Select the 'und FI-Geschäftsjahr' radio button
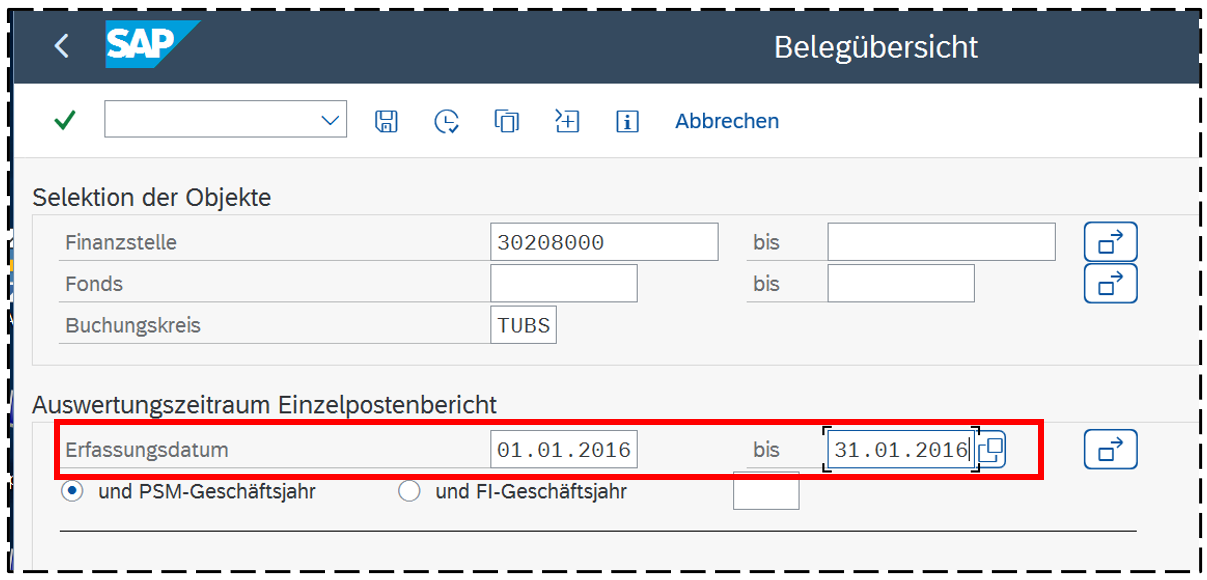Image resolution: width=1207 pixels, height=580 pixels. 409,492
